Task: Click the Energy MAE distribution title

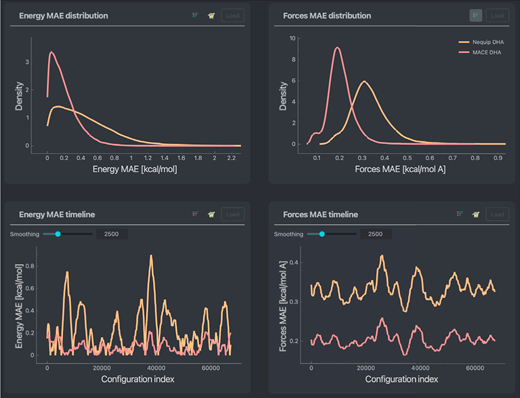Action: click(x=63, y=16)
